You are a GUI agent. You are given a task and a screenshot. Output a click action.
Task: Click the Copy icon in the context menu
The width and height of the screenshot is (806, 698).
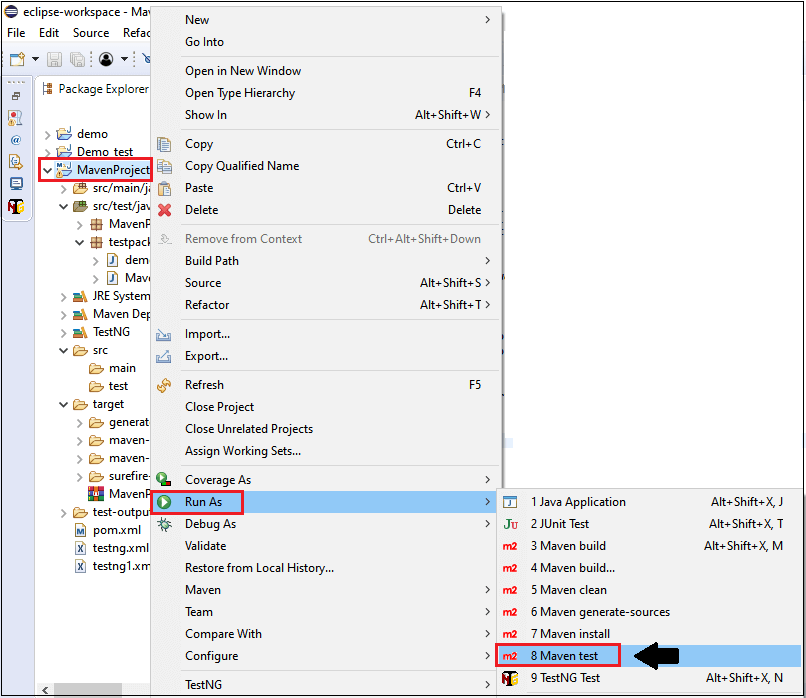point(165,144)
